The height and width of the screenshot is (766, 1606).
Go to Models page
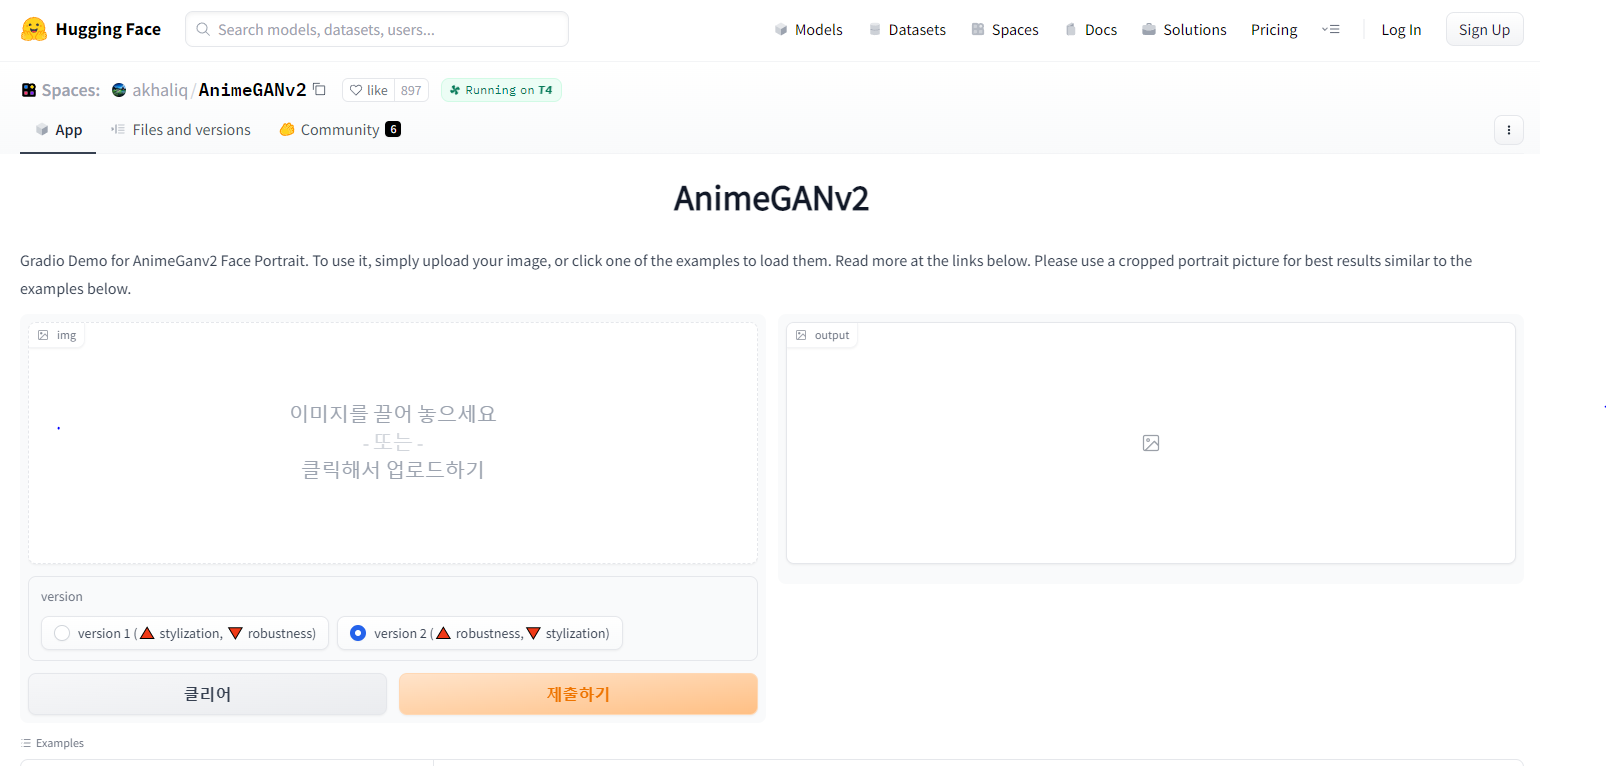click(x=808, y=30)
